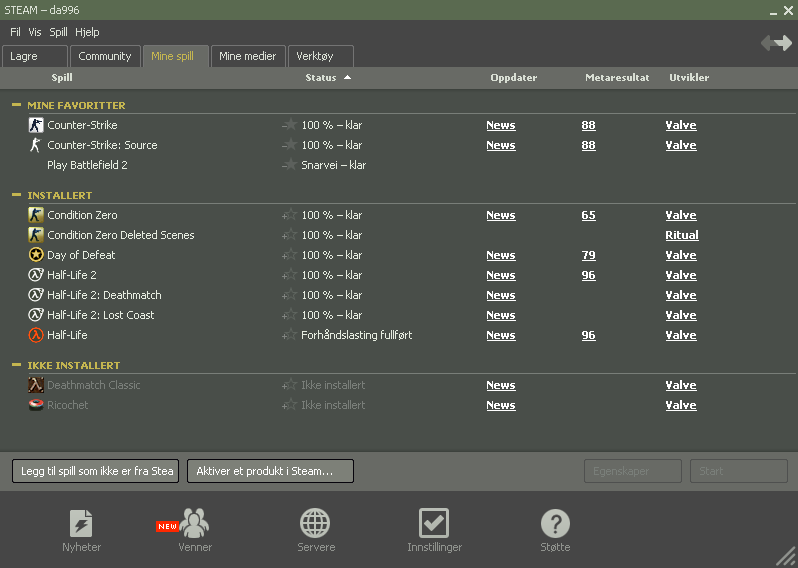This screenshot has width=798, height=568.
Task: Open the Vis menu
Action: tap(35, 32)
